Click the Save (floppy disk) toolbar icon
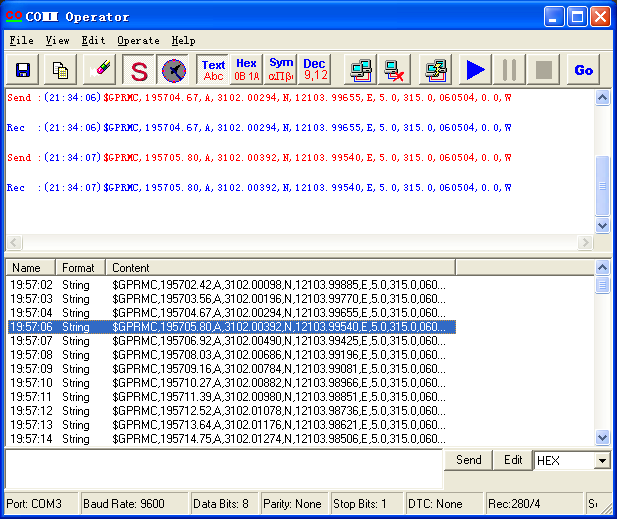The height and width of the screenshot is (519, 617). pyautogui.click(x=23, y=70)
